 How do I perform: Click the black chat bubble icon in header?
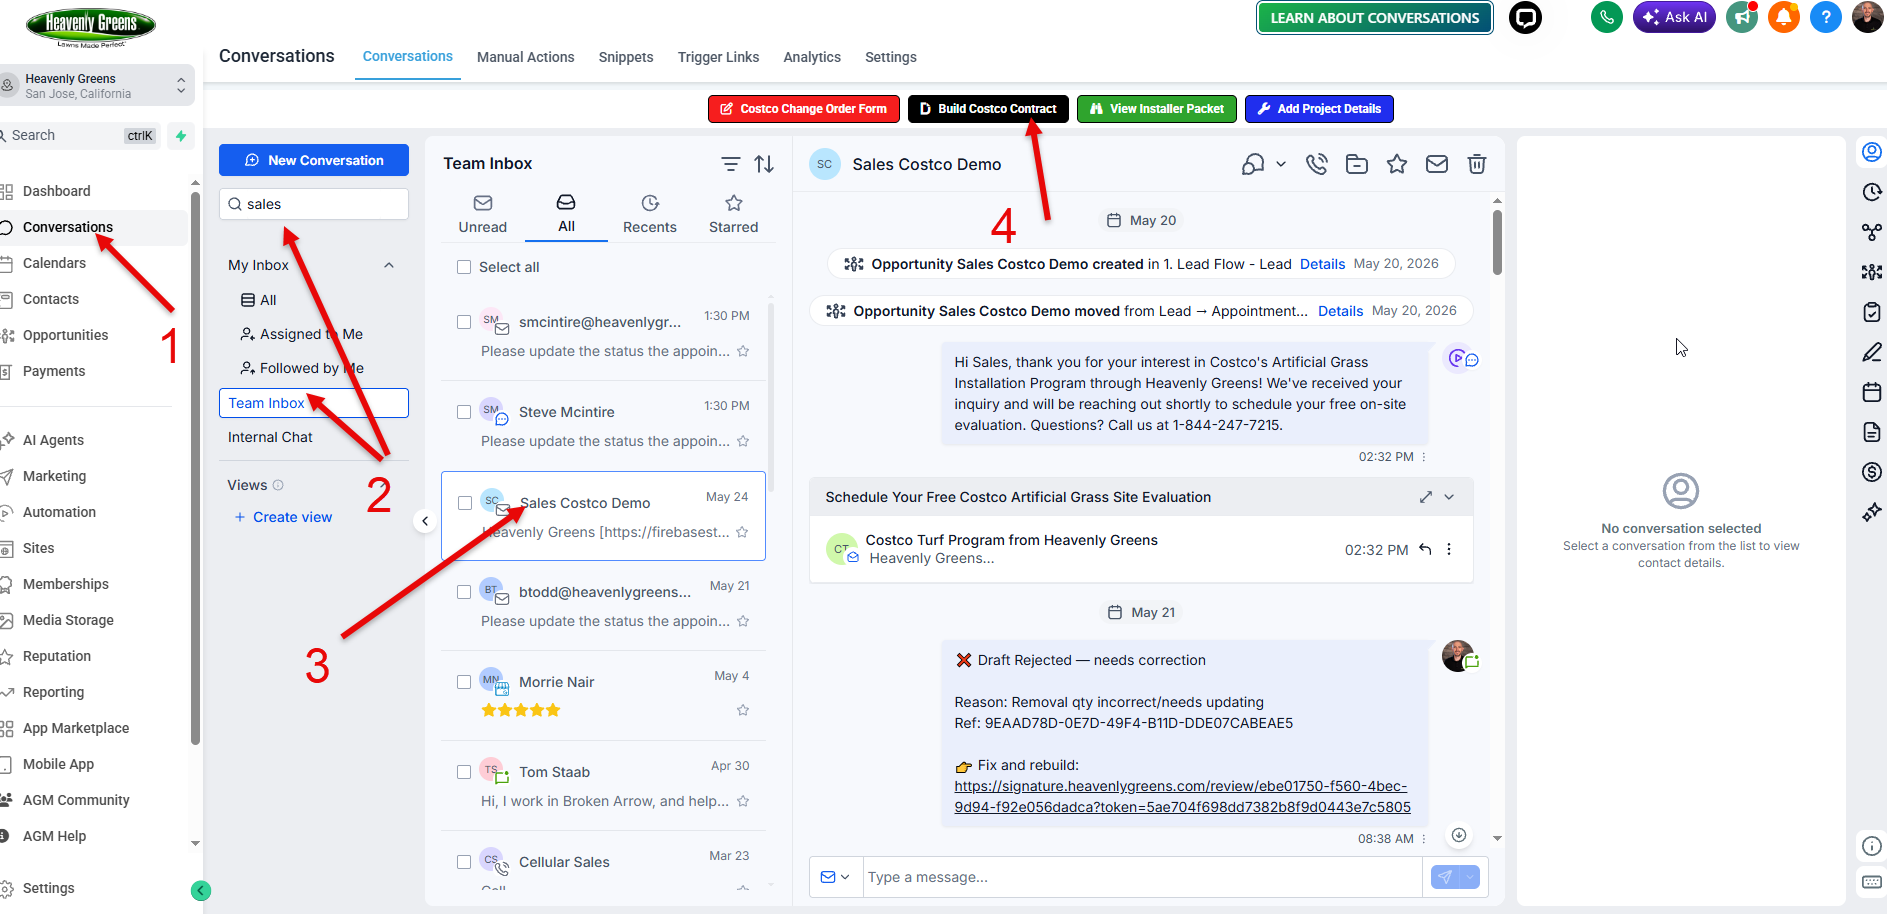tap(1525, 17)
